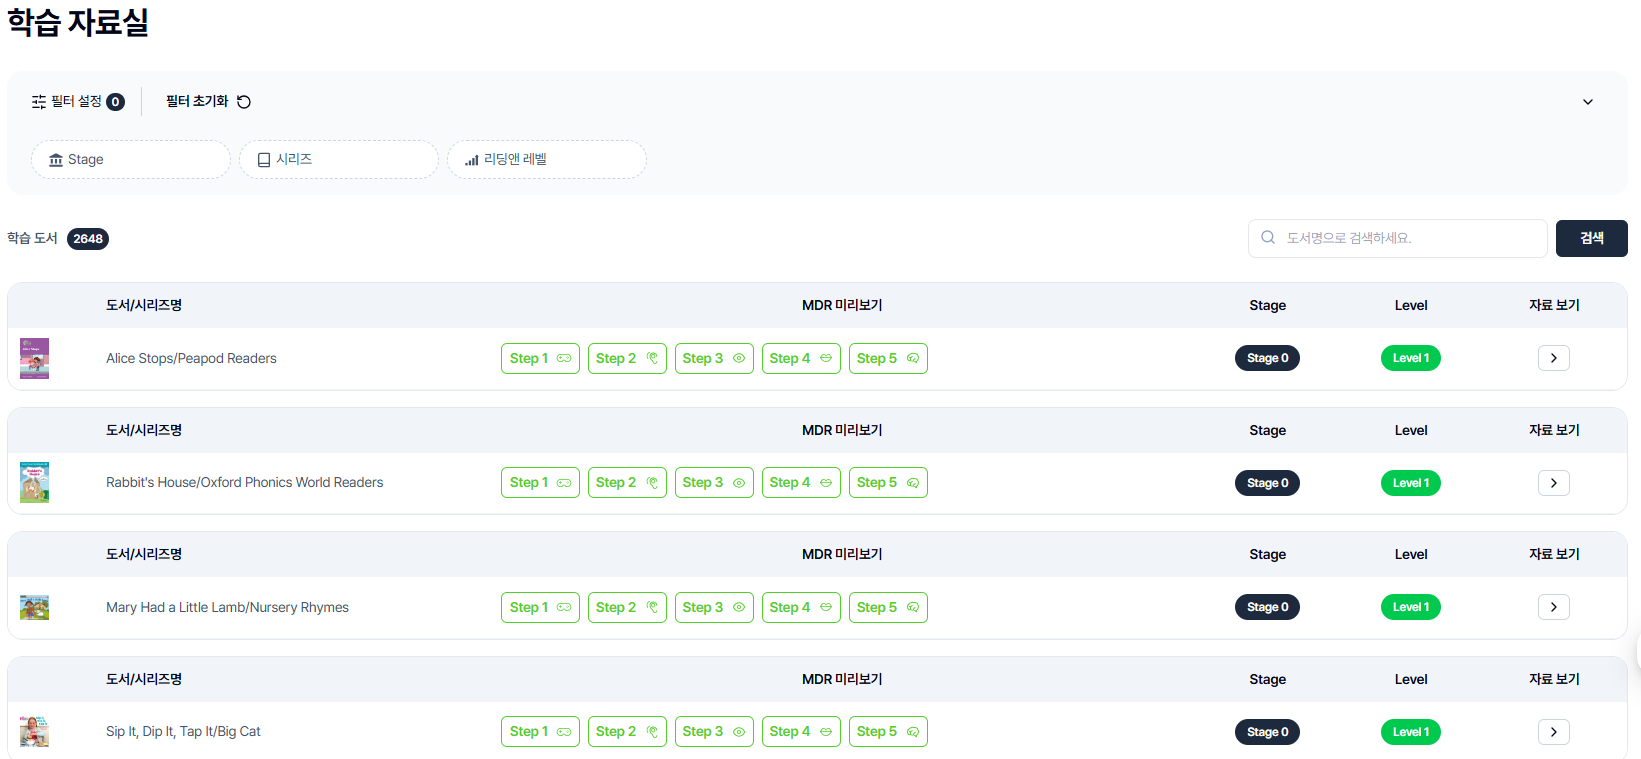The image size is (1641, 759).
Task: View materials arrow for Alice Stops
Action: [x=1553, y=358]
